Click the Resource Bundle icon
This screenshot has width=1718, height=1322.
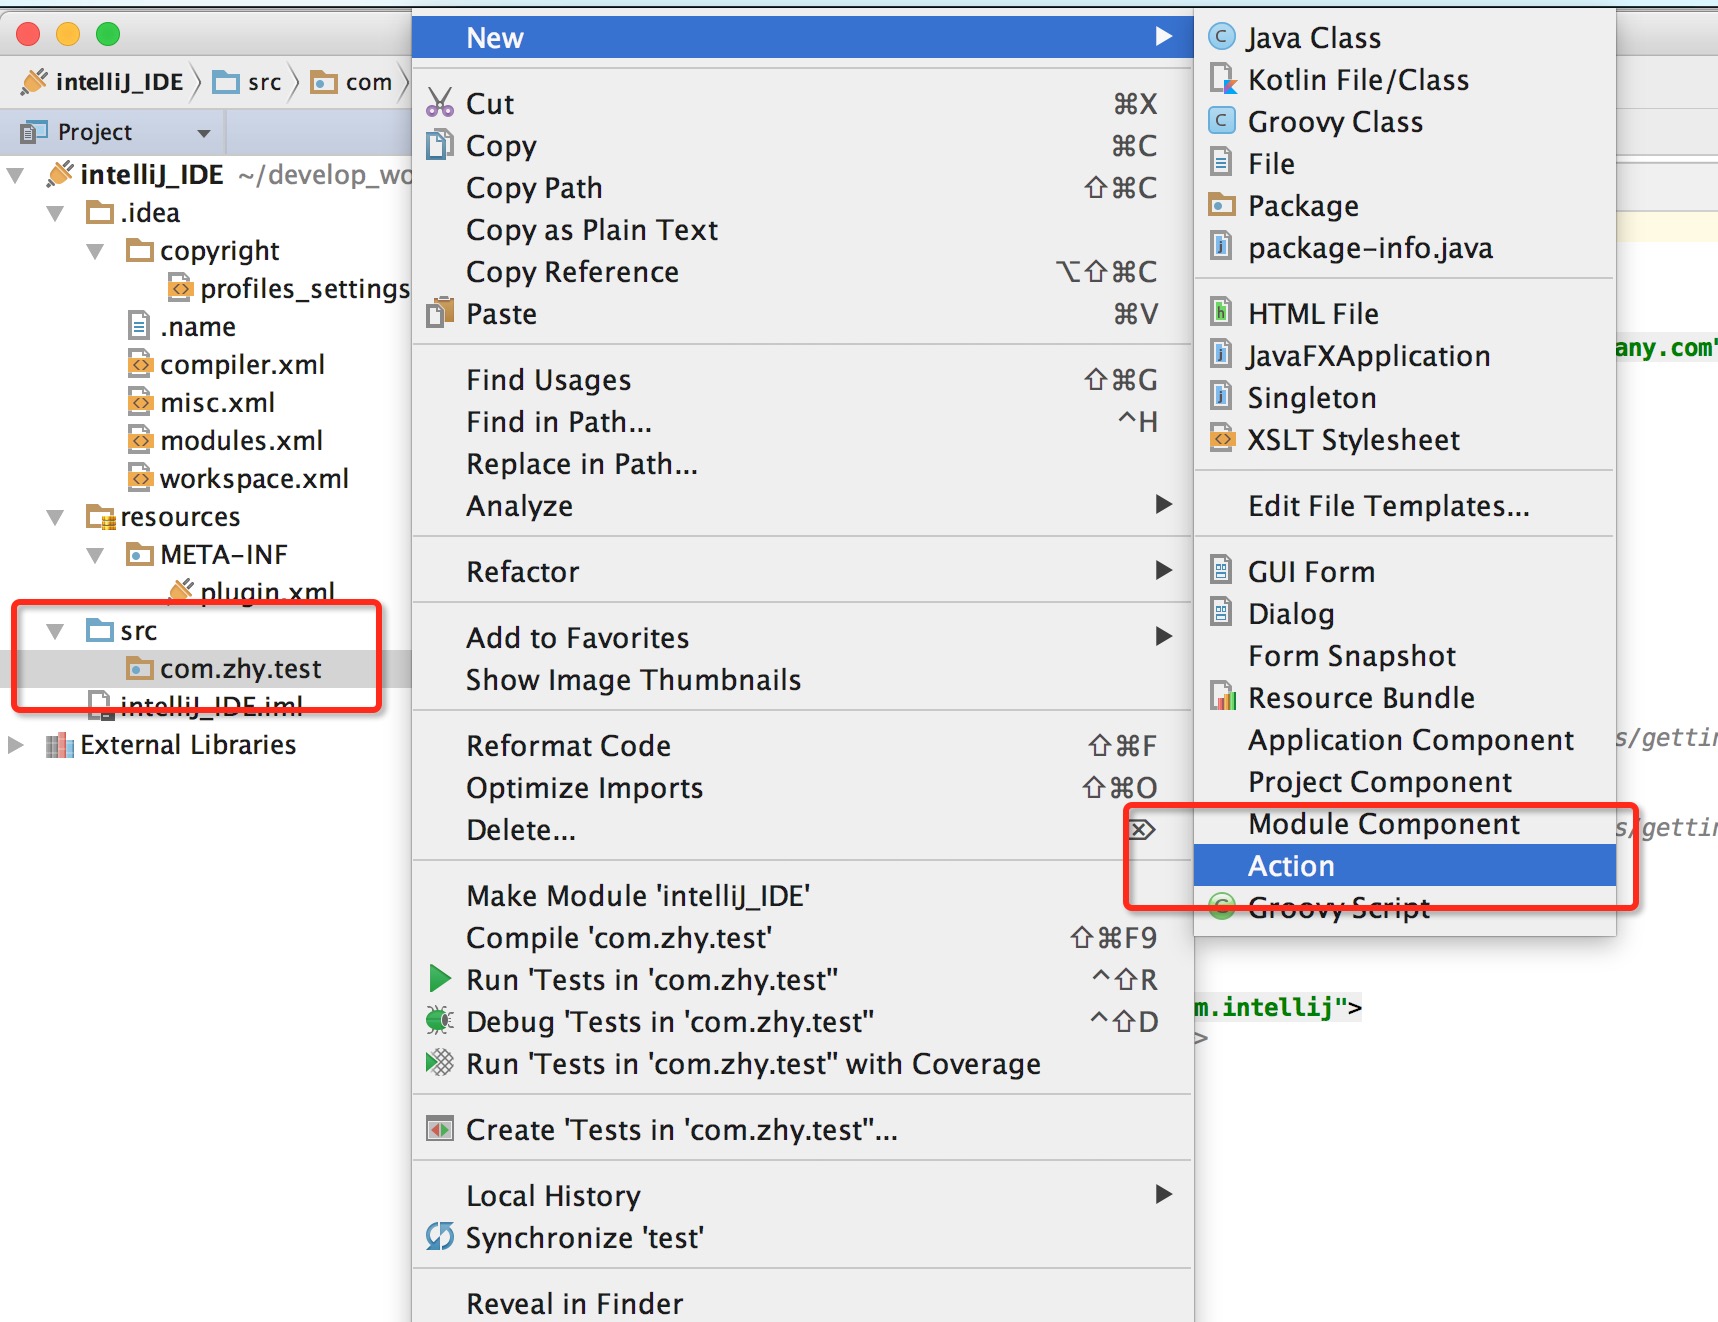coord(1221,697)
